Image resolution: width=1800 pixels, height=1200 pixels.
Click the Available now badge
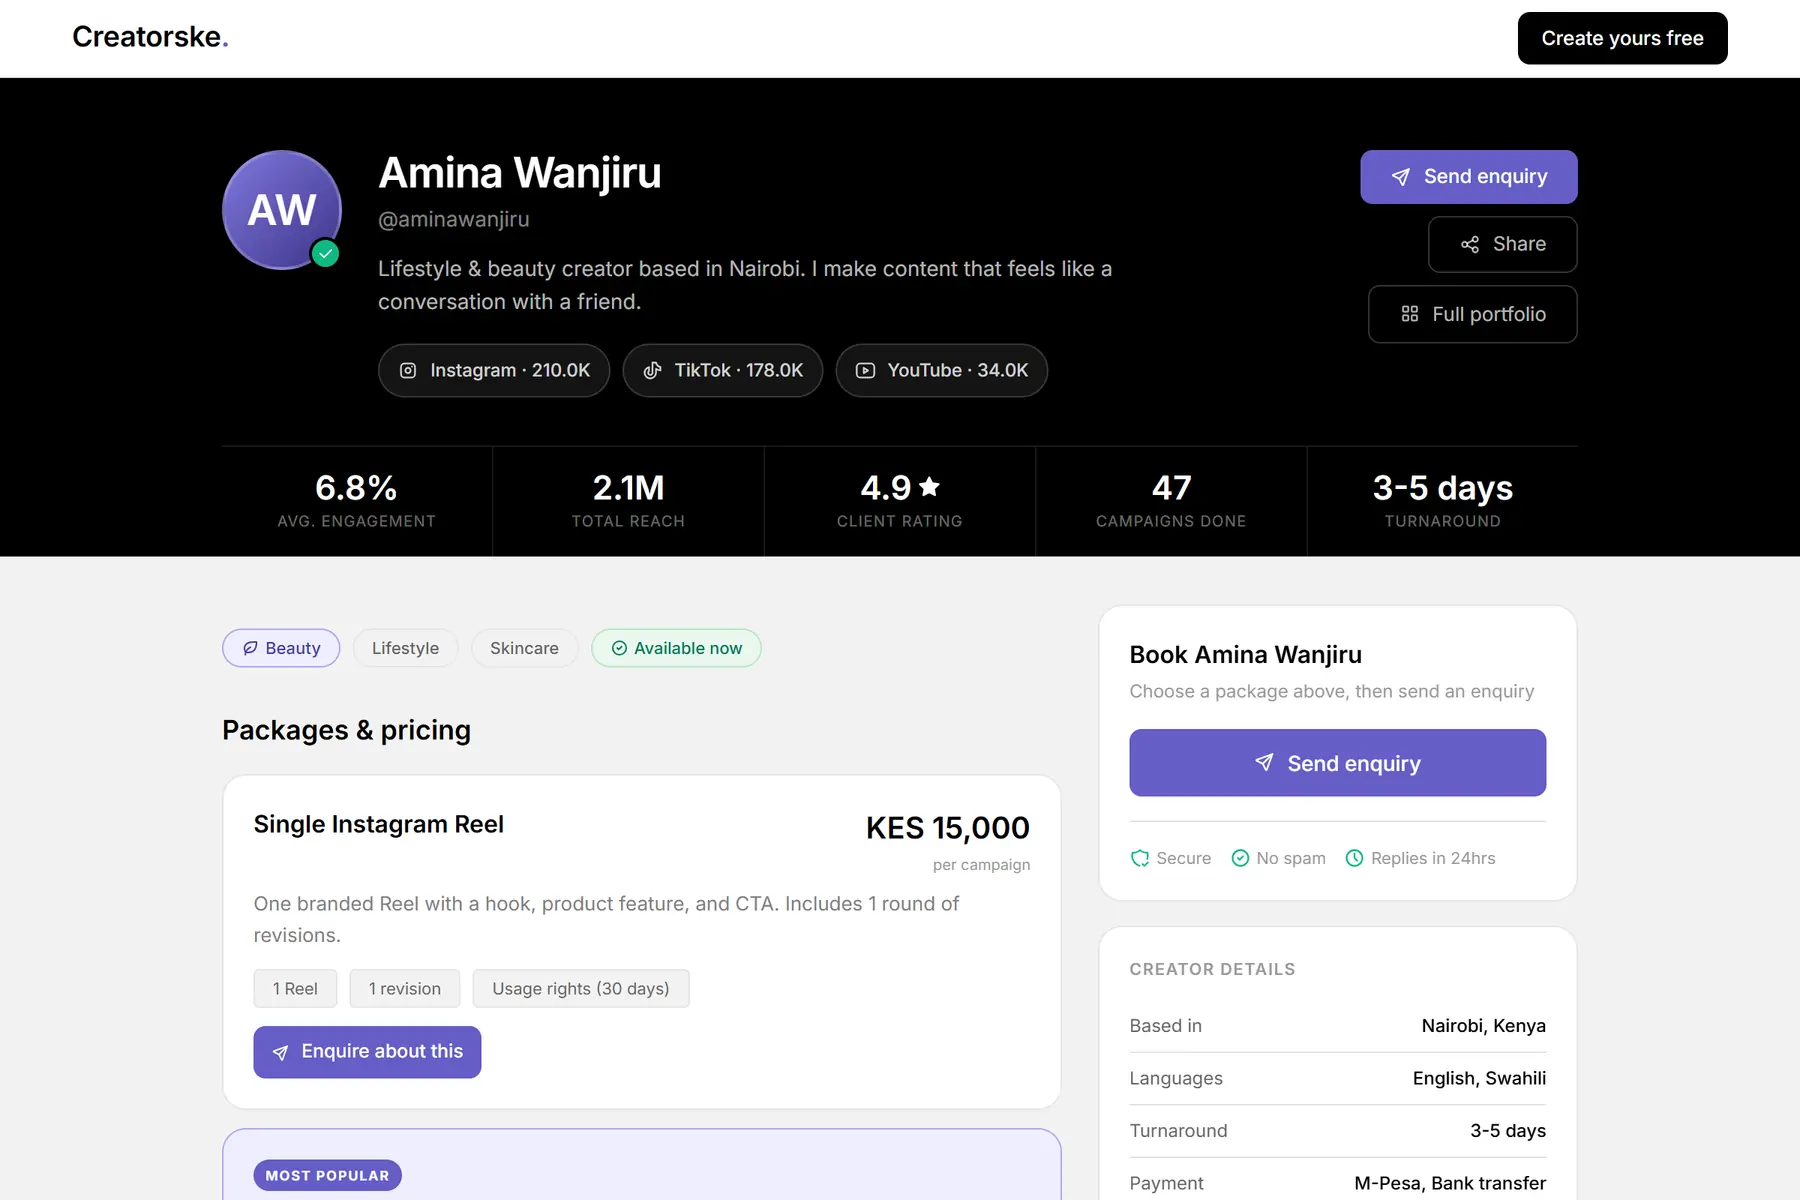(676, 648)
